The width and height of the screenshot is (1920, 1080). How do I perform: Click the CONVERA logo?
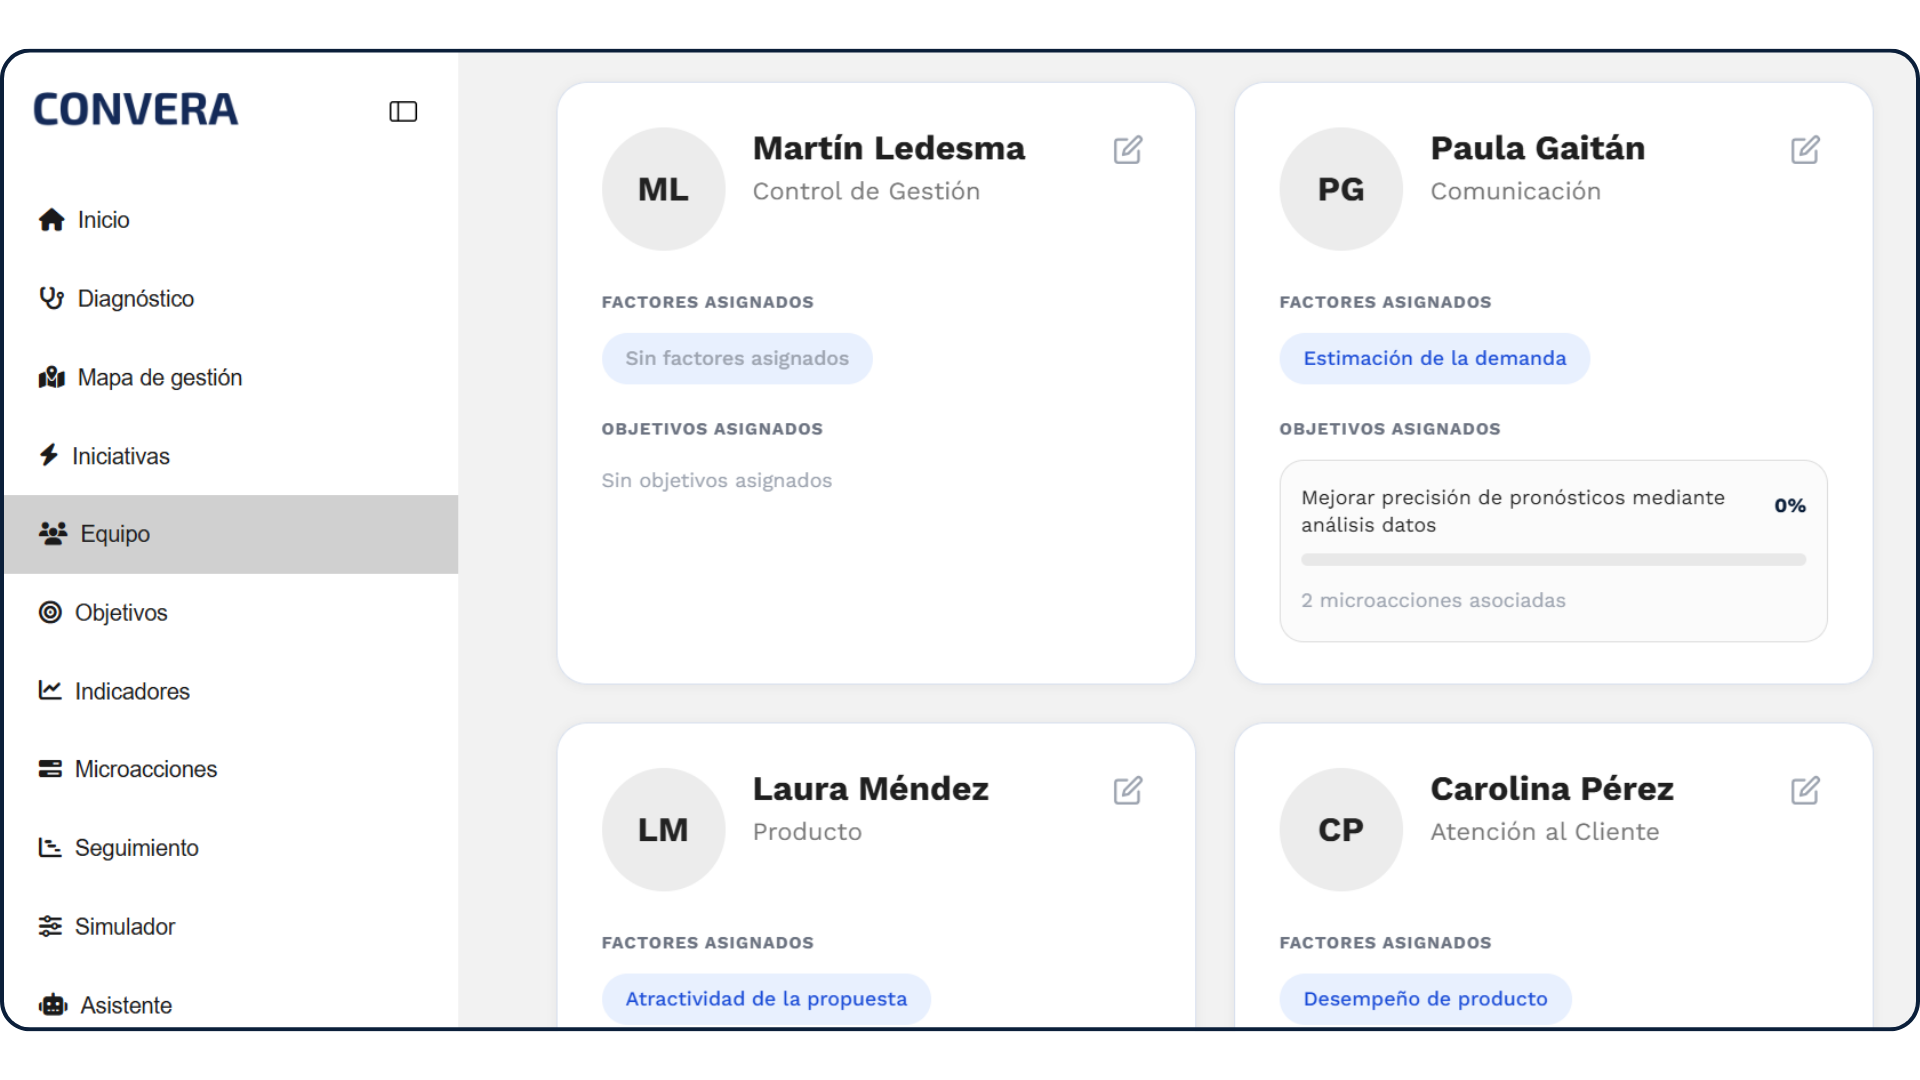click(136, 110)
